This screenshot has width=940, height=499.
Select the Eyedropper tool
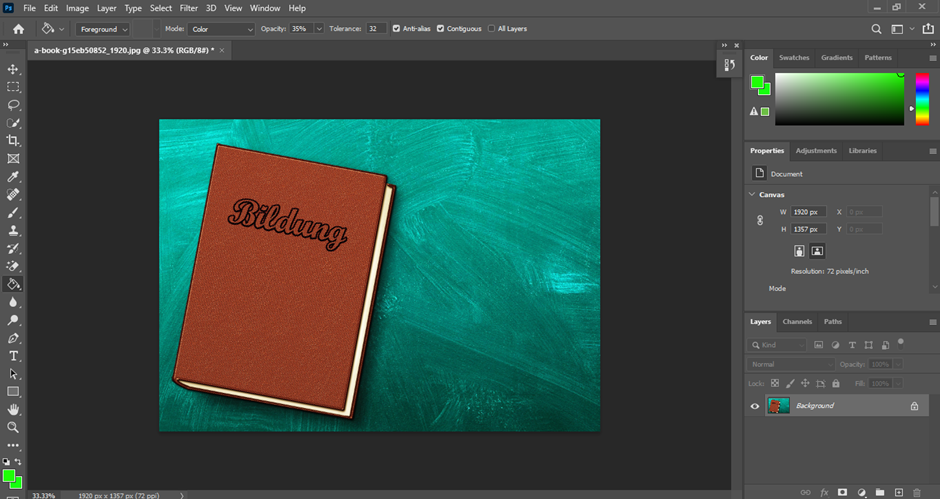coord(13,176)
